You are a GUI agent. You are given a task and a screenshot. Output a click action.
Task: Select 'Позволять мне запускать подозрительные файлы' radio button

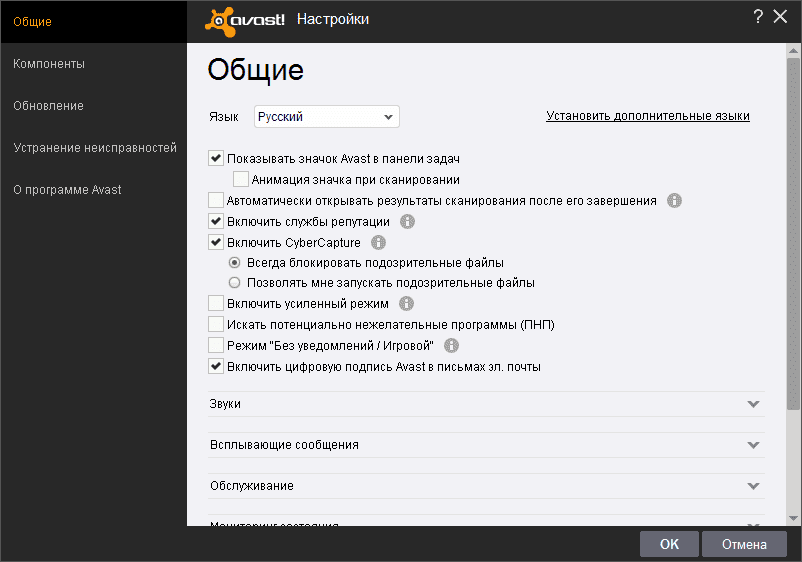coord(235,283)
